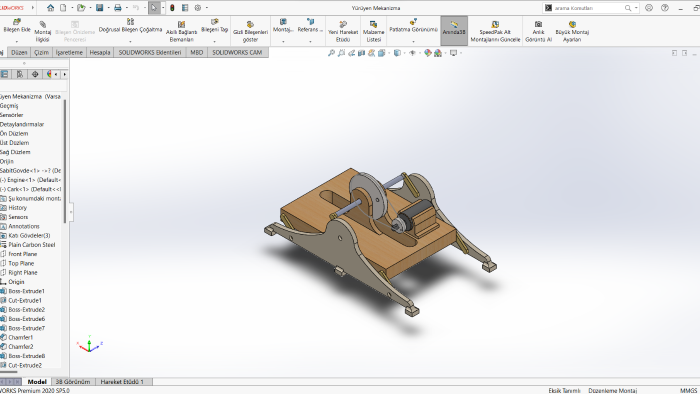This screenshot has height=394, width=700.
Task: Open the DimXpert crosshair tab icon
Action: pos(35,74)
